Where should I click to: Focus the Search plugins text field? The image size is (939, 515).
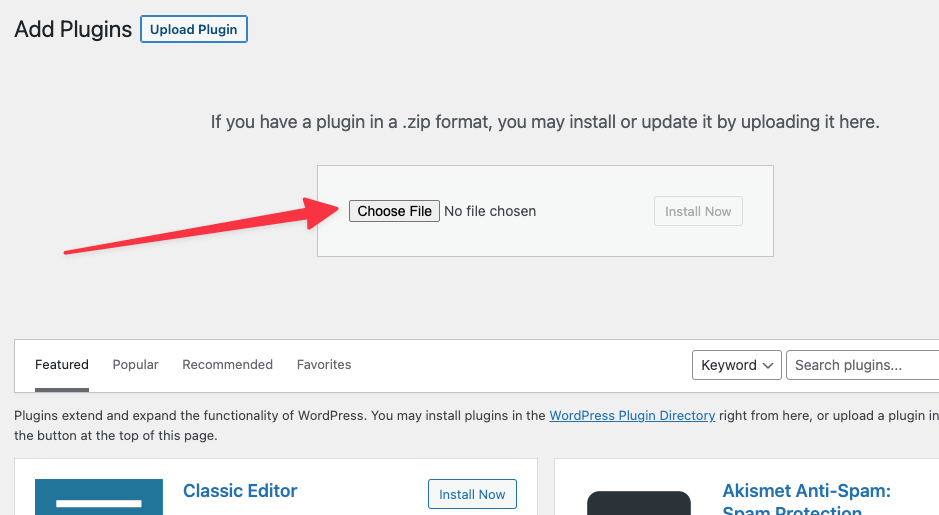click(862, 365)
